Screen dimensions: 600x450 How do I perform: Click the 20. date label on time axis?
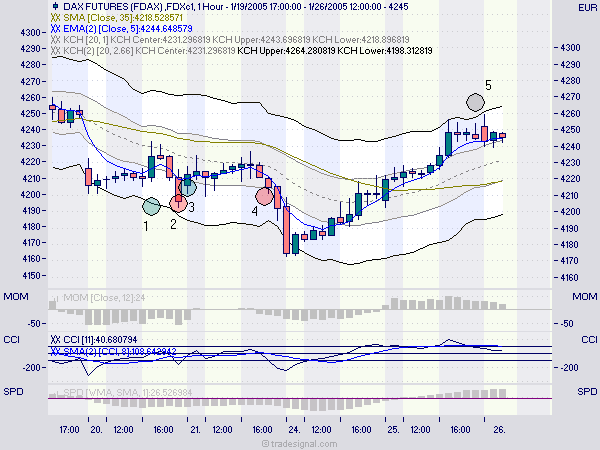tap(96, 430)
